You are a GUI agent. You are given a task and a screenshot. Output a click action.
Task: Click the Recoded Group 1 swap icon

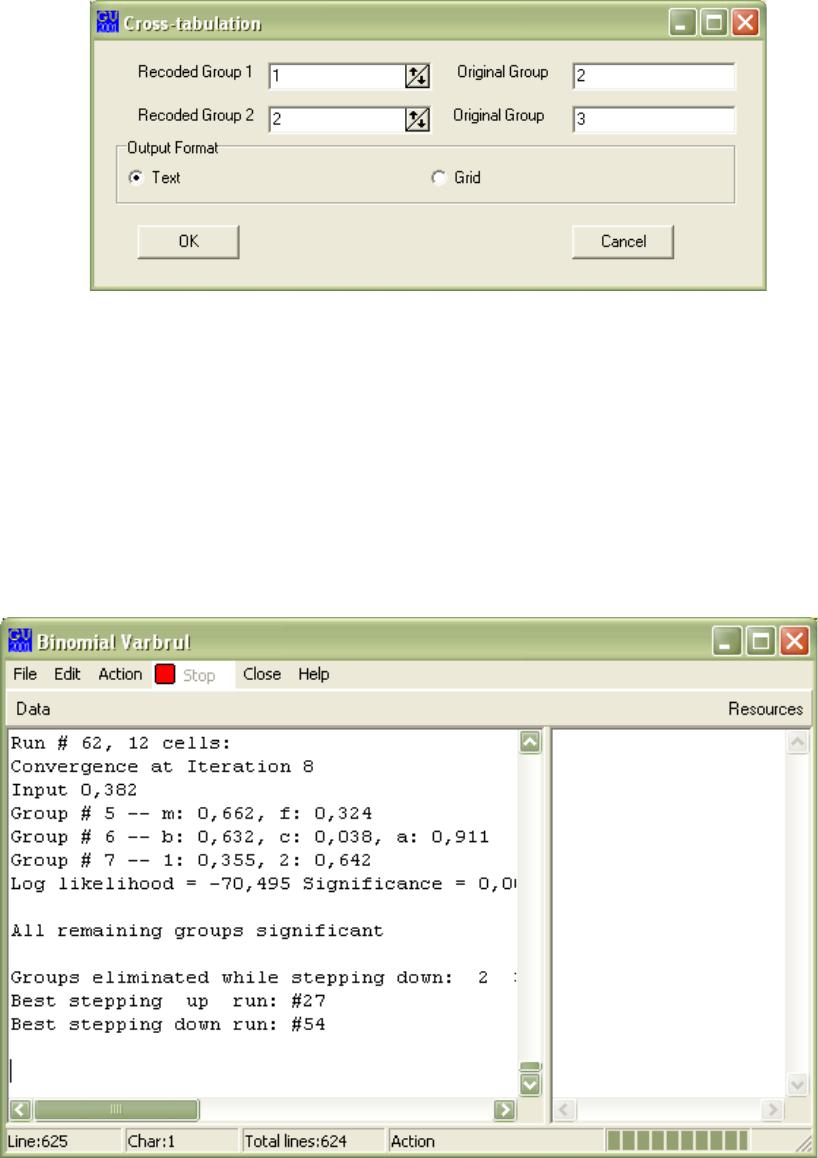(417, 77)
